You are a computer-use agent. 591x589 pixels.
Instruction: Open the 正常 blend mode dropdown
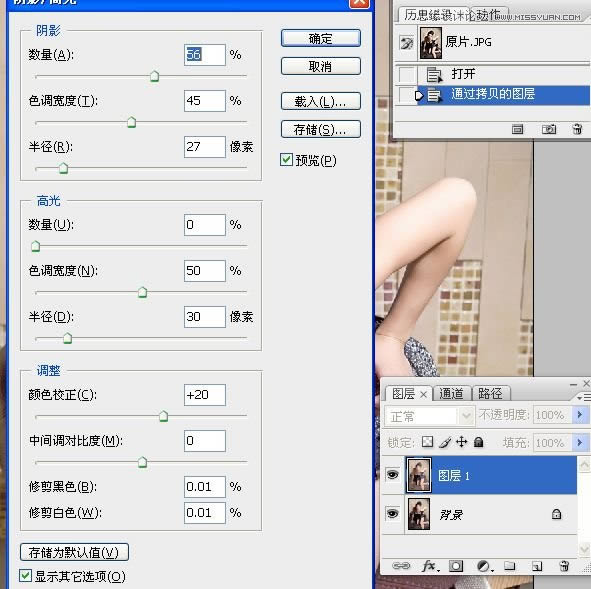click(x=429, y=416)
